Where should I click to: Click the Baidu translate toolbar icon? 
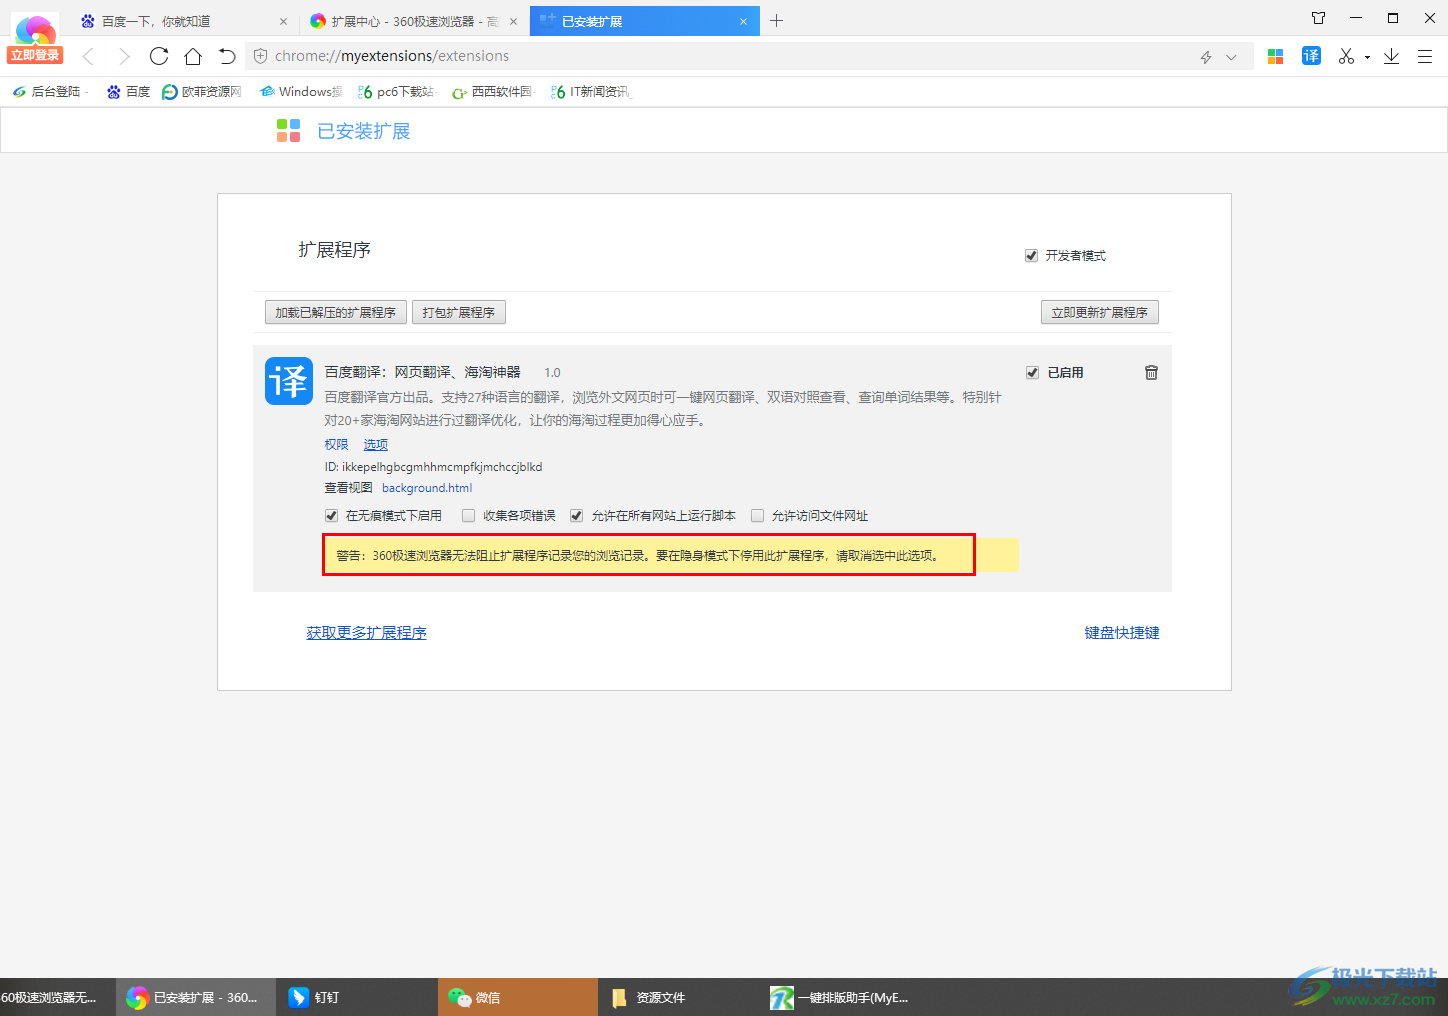pyautogui.click(x=1311, y=56)
